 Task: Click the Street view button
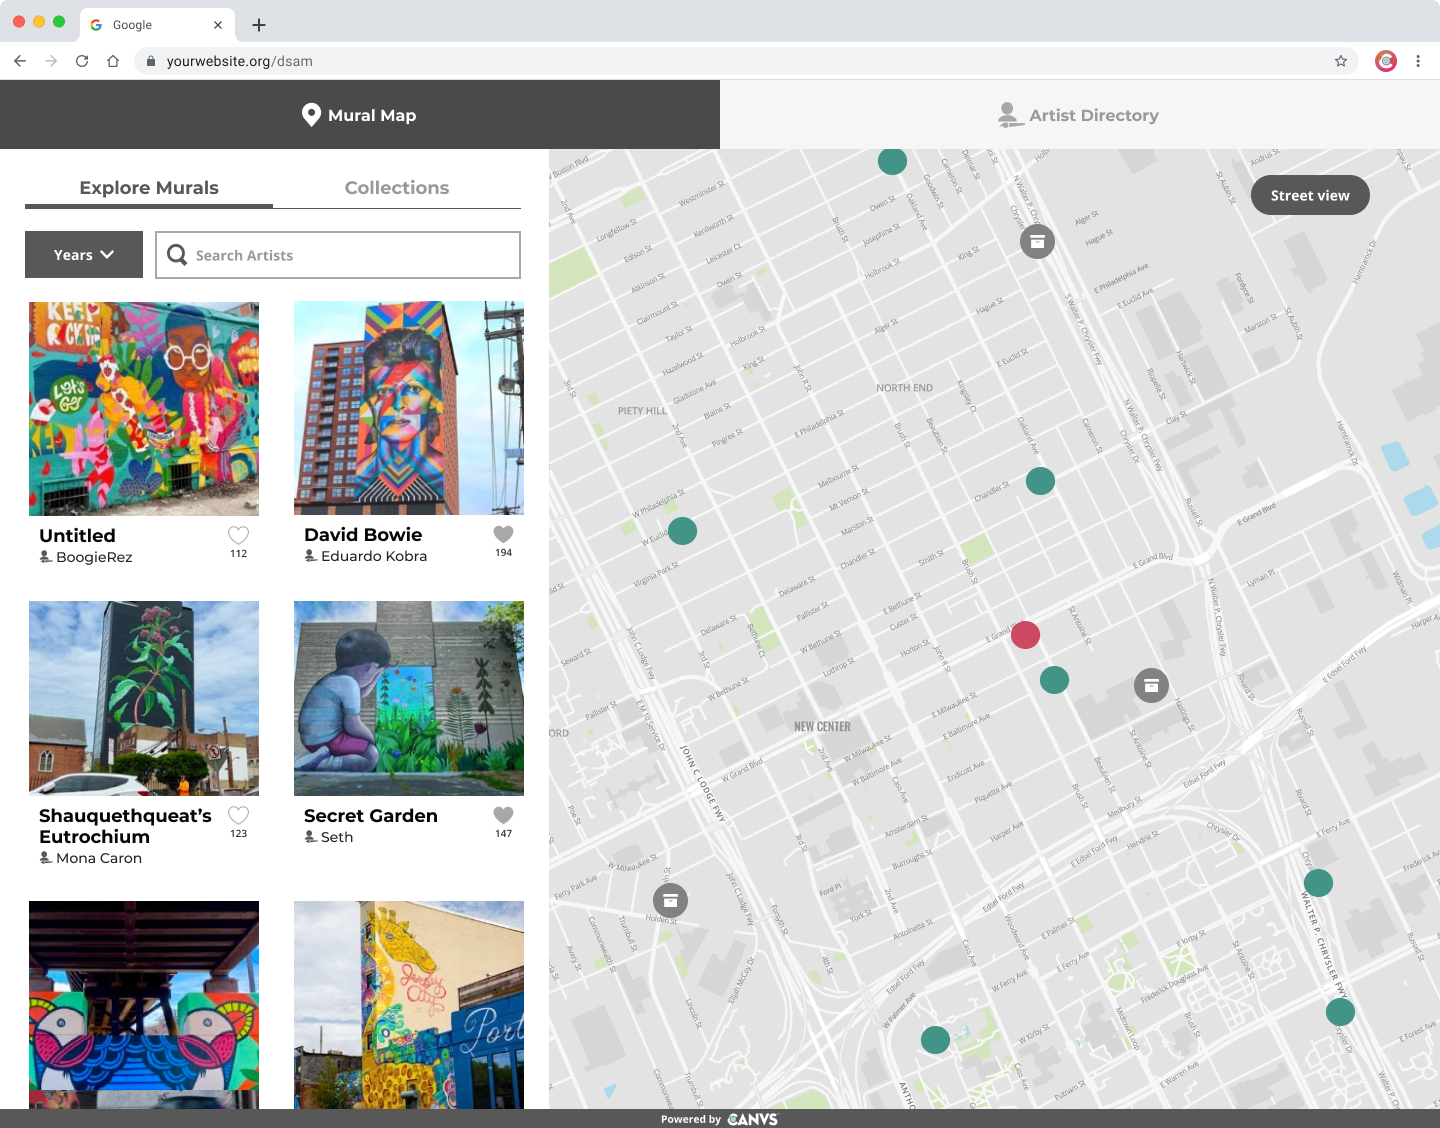coord(1310,195)
